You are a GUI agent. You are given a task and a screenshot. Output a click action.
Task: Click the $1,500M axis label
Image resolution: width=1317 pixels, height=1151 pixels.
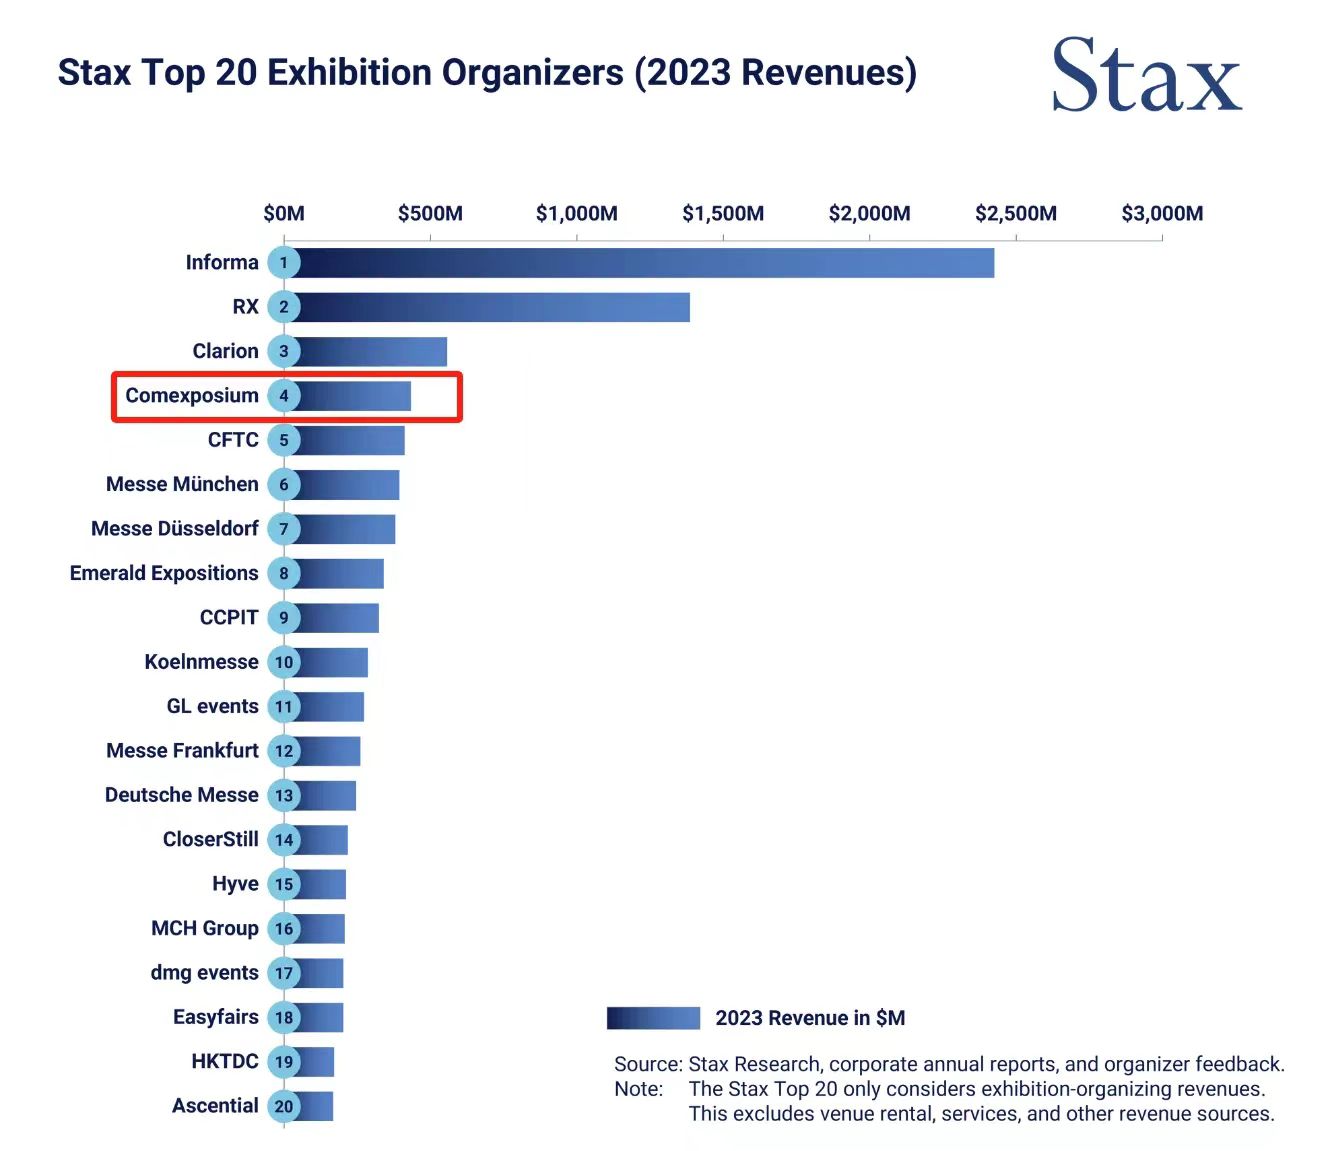point(723,213)
